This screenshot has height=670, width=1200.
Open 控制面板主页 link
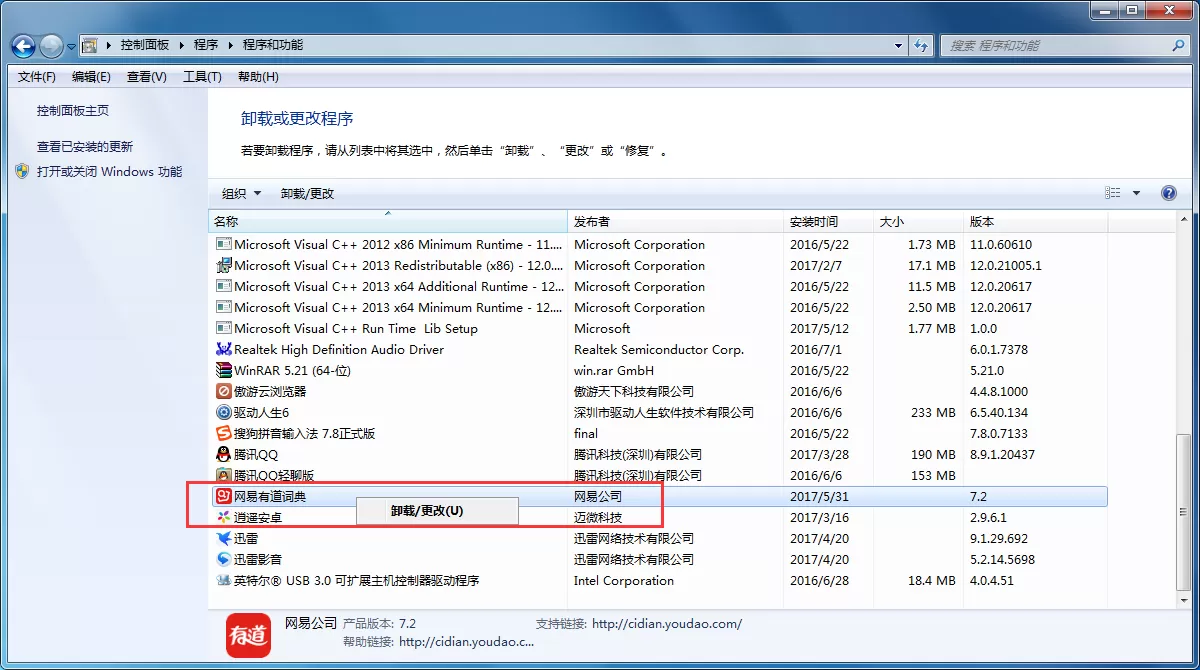click(73, 111)
